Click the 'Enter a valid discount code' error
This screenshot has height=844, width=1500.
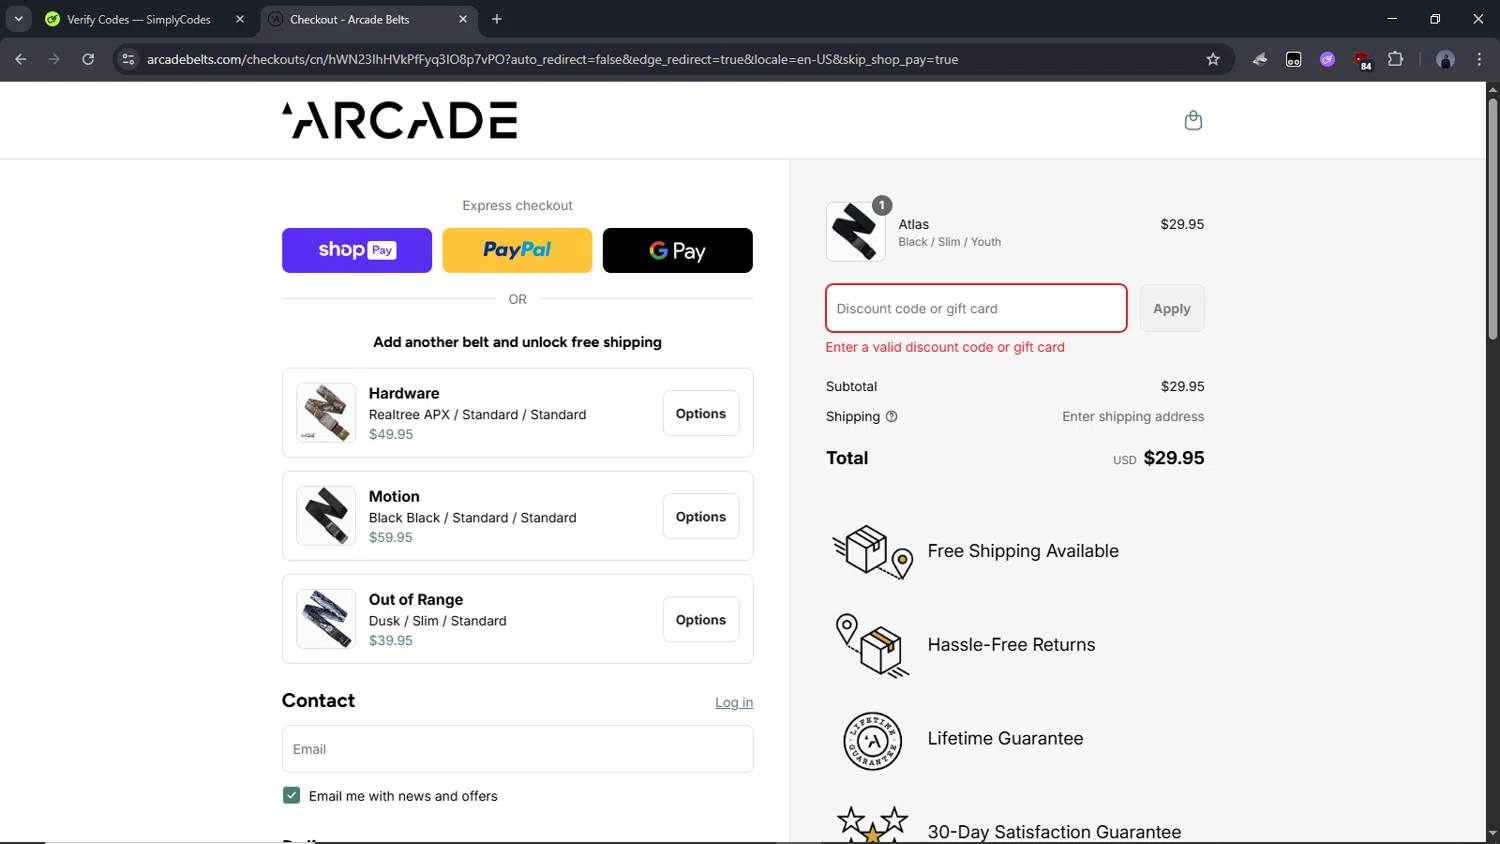(x=945, y=347)
